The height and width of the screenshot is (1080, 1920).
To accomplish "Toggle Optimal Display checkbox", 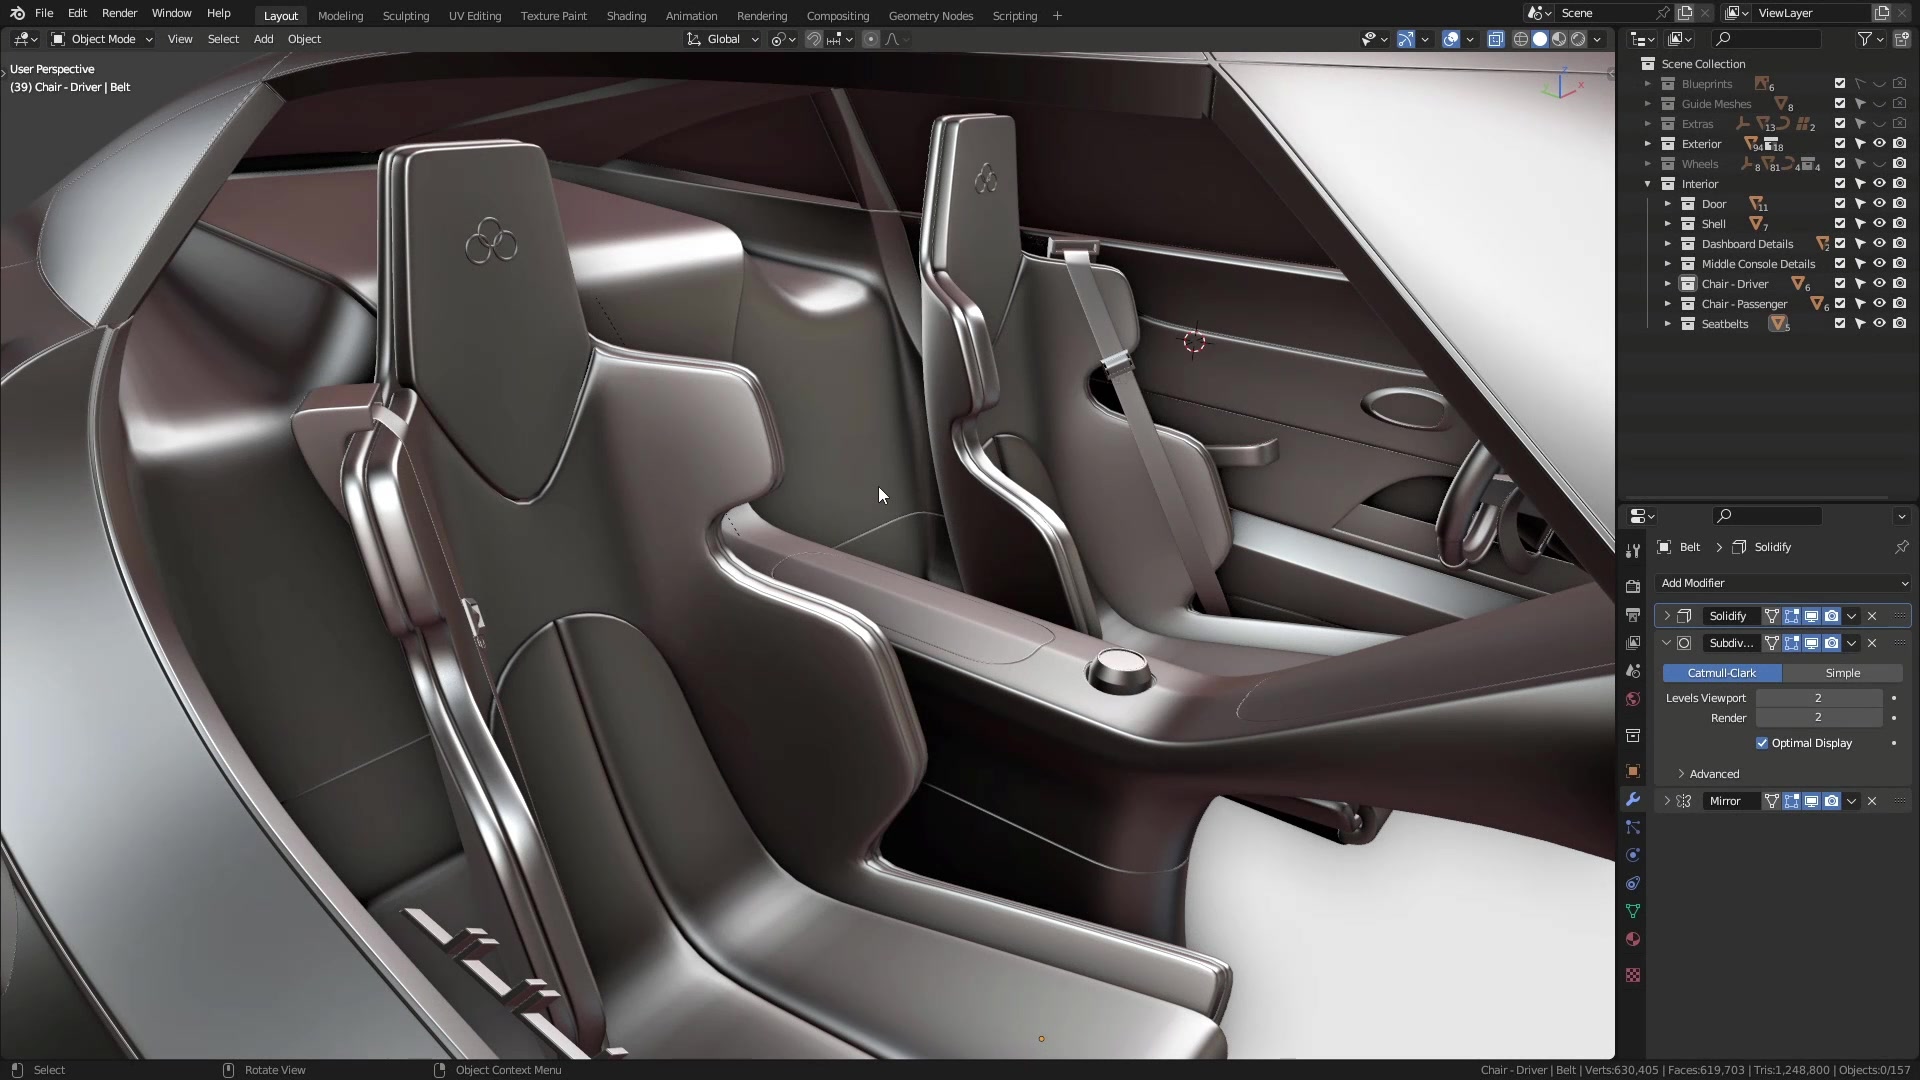I will pyautogui.click(x=1762, y=743).
